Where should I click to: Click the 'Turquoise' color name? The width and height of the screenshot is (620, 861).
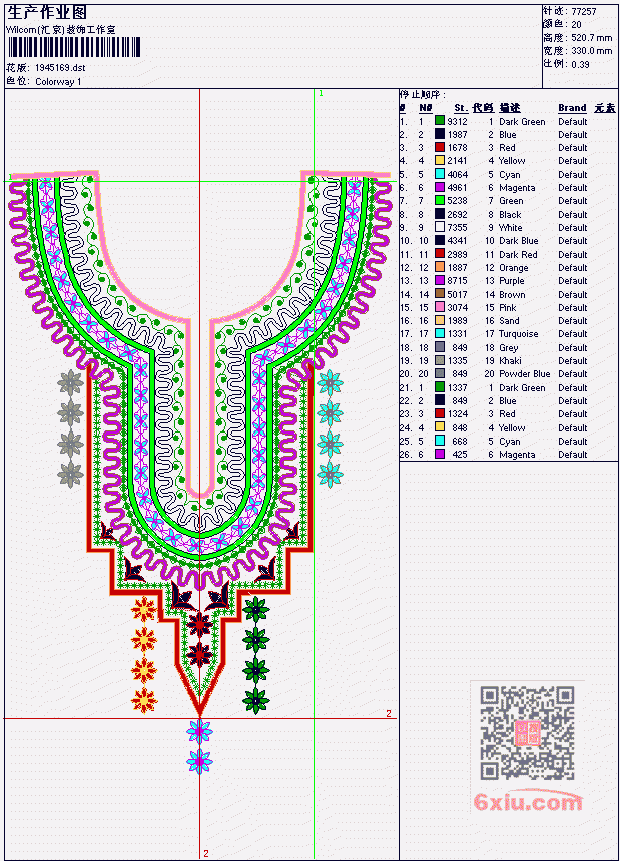518,334
